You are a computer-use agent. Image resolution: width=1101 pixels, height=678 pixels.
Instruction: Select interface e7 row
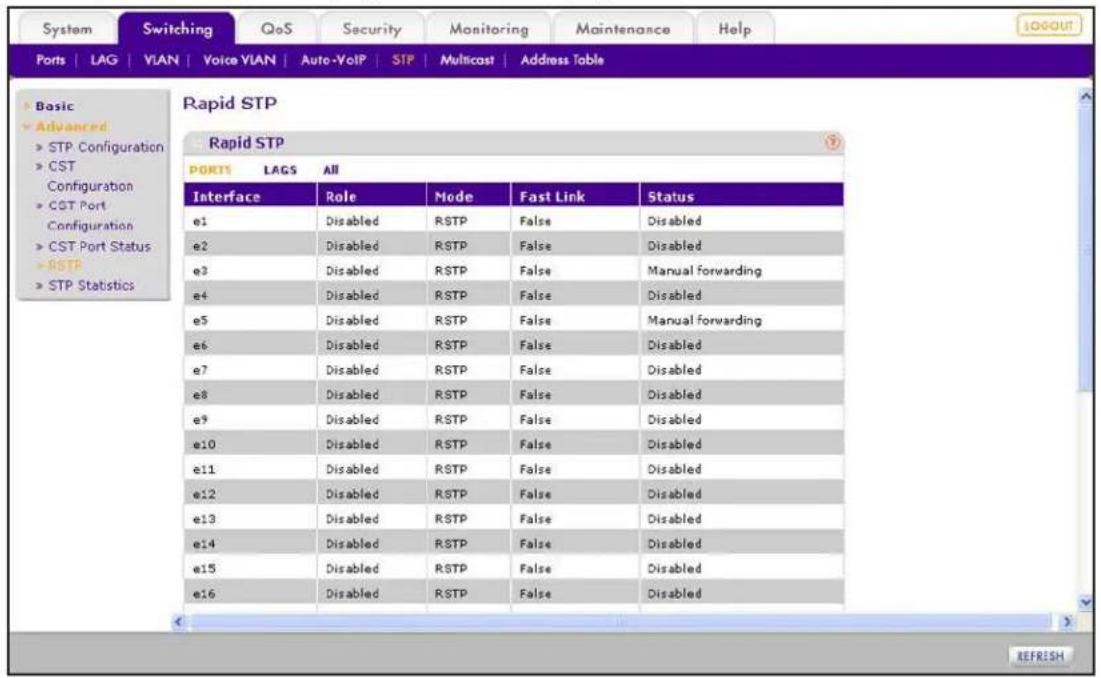point(514,370)
